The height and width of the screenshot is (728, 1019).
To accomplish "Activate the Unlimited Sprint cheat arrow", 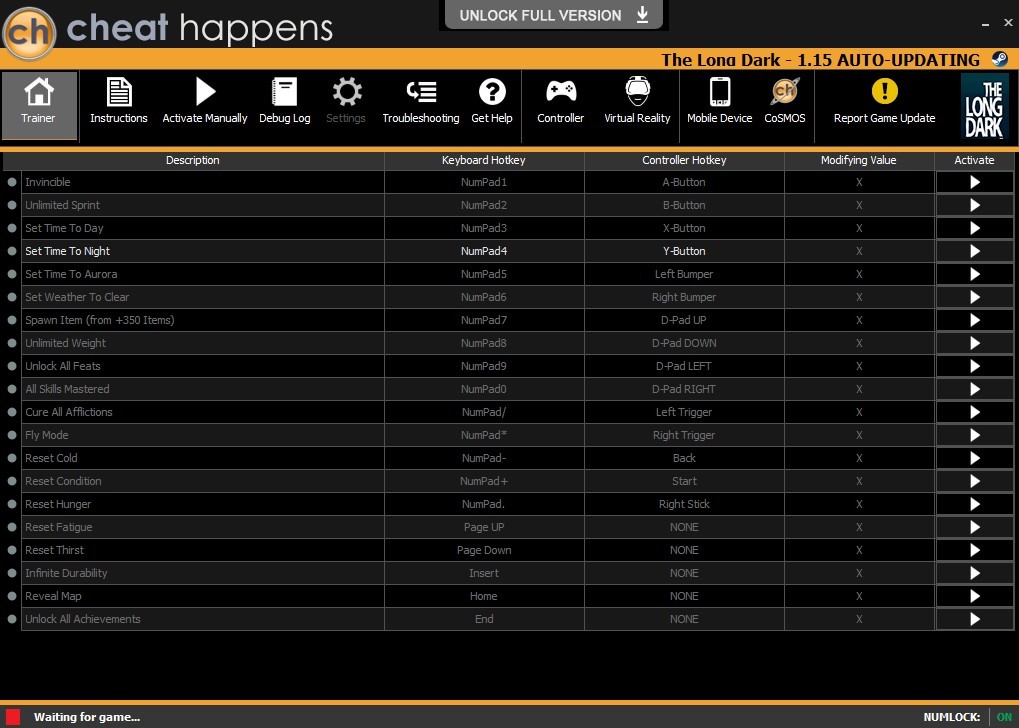I will [x=974, y=205].
